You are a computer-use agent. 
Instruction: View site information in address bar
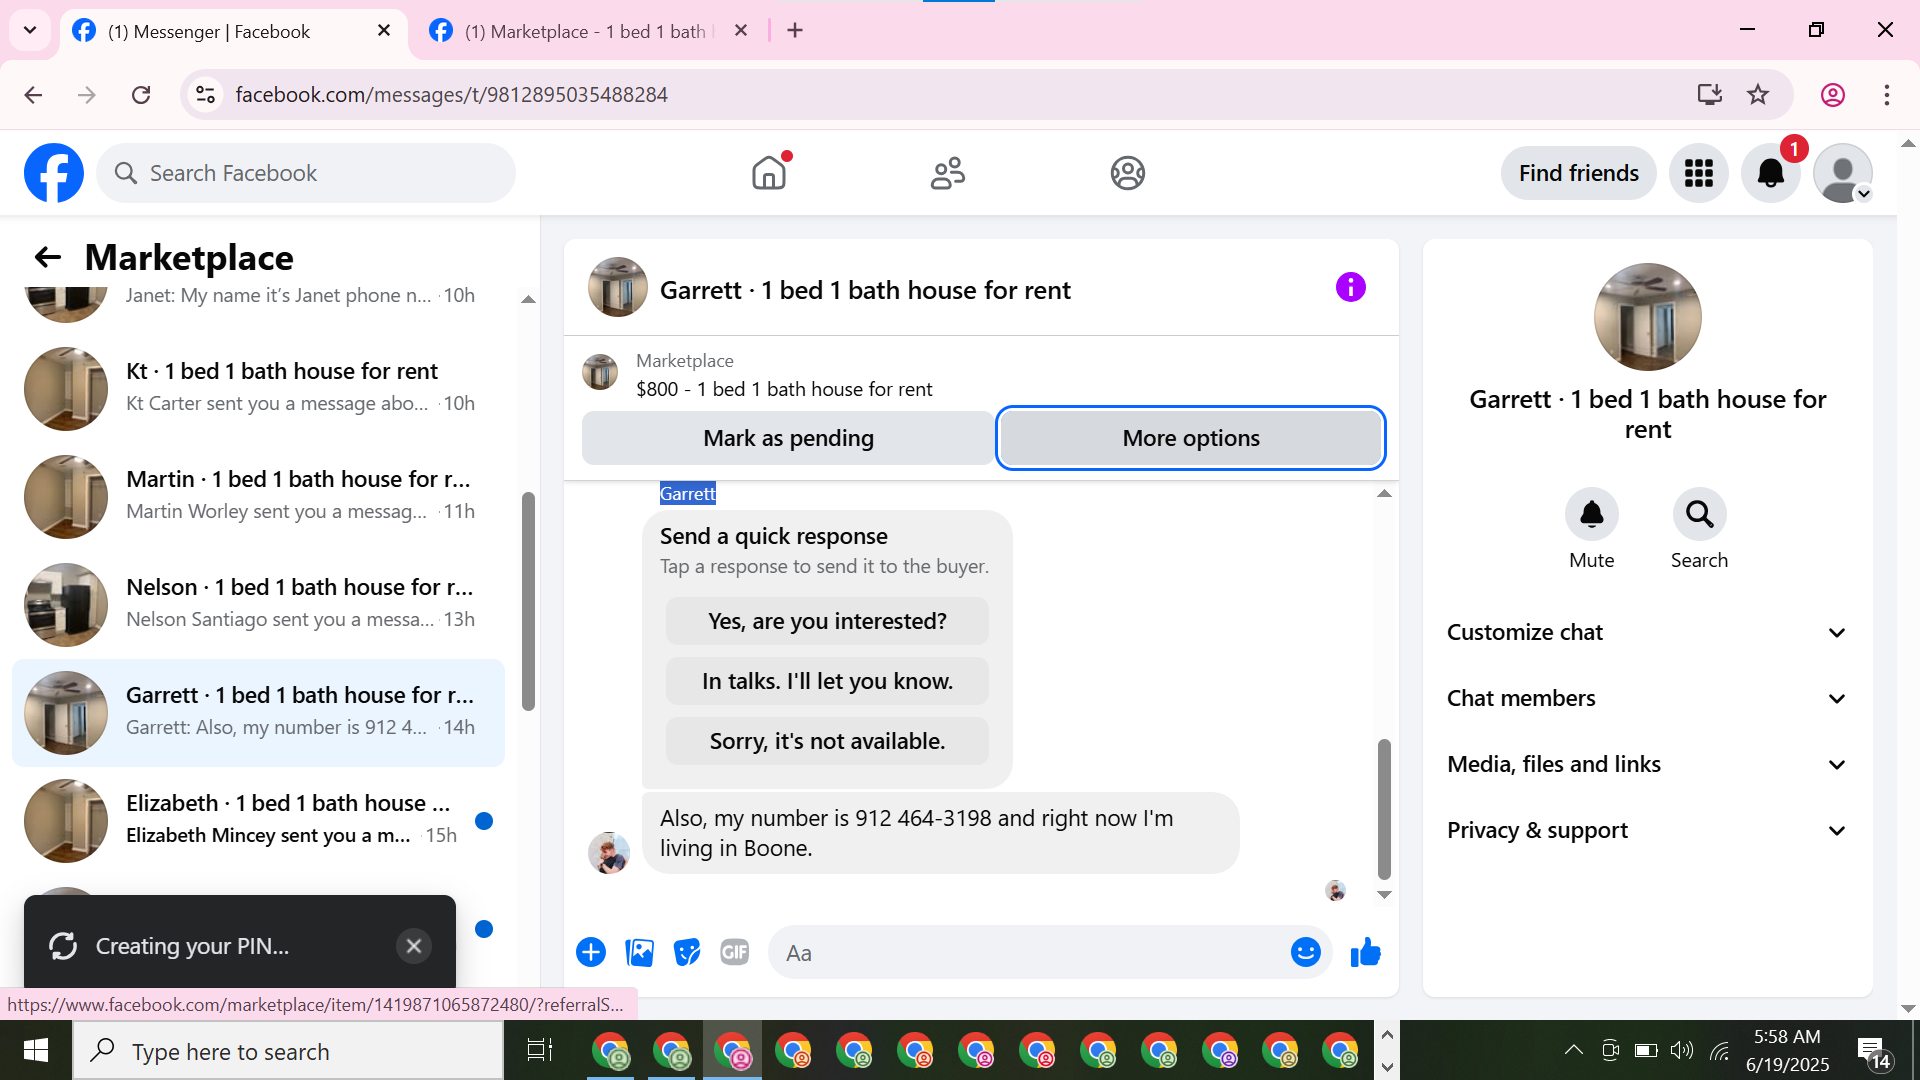[205, 94]
